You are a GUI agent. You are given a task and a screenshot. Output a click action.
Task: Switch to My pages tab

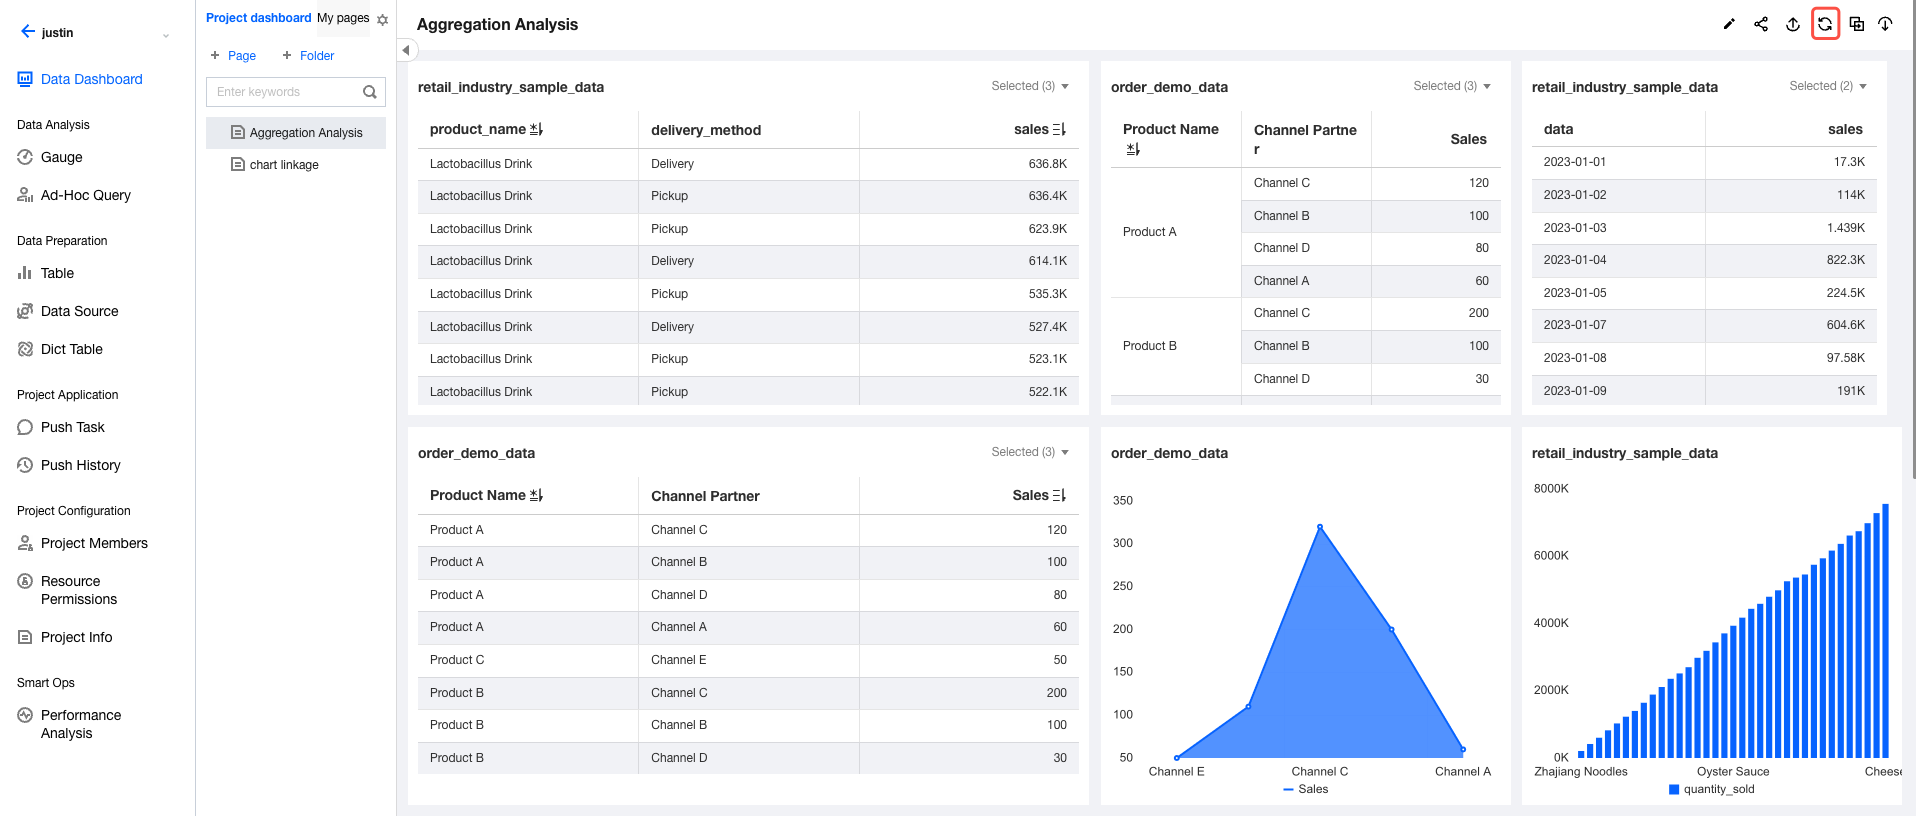click(343, 18)
